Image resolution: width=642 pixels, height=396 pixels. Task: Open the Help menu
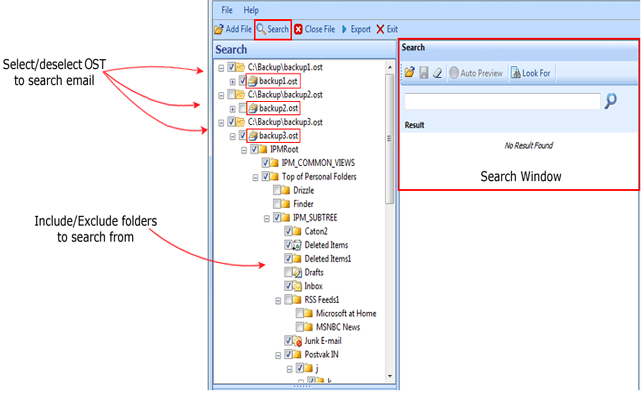251,10
